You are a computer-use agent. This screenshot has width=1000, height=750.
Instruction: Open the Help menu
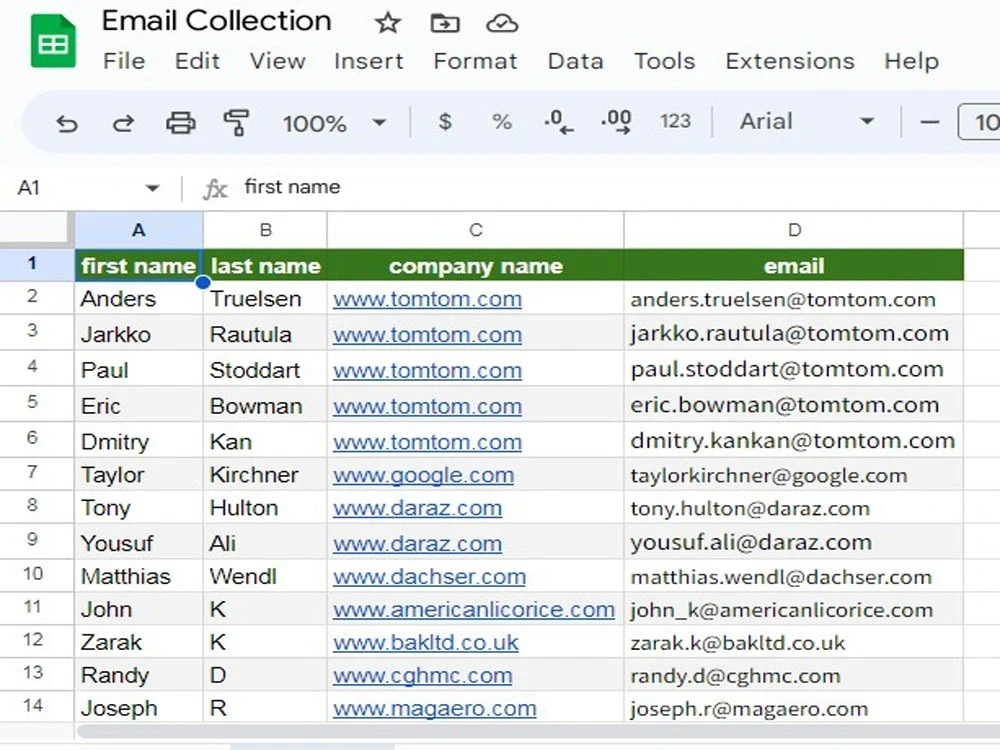tap(911, 61)
